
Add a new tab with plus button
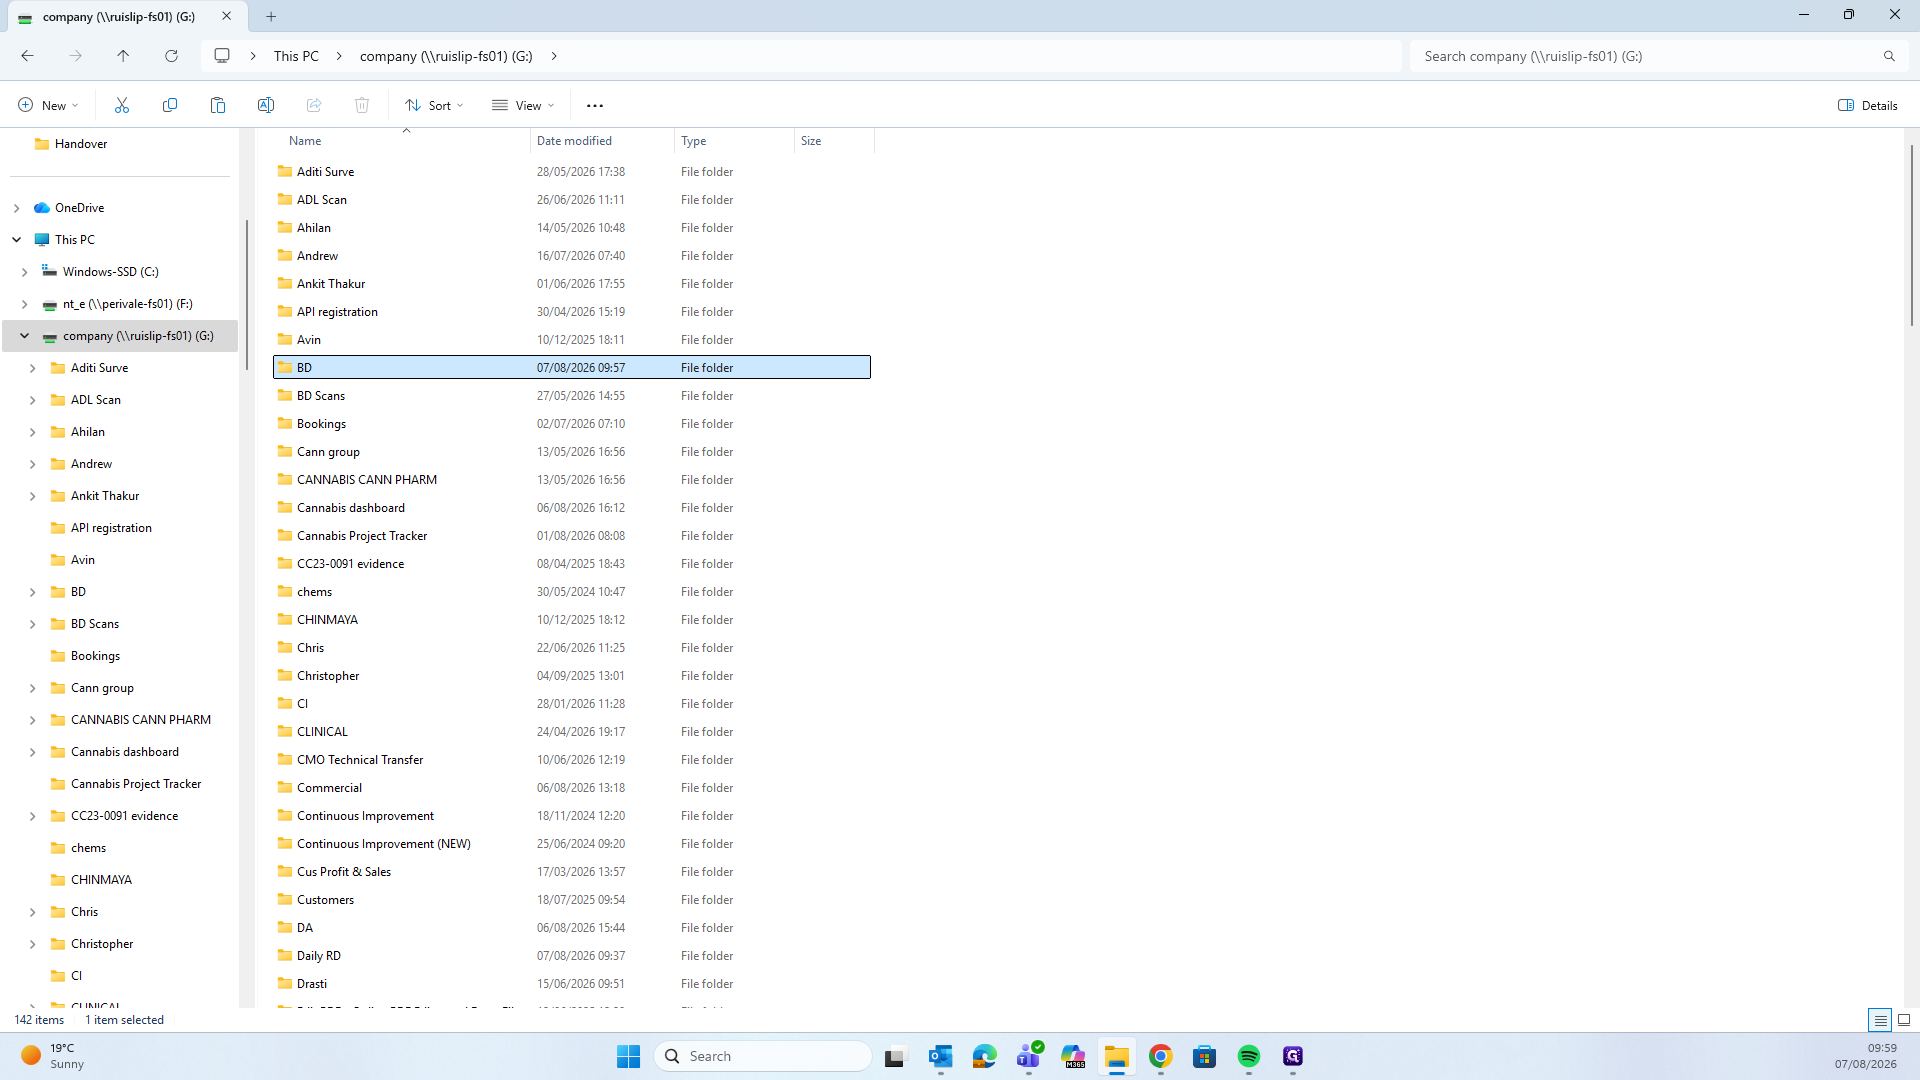[271, 16]
